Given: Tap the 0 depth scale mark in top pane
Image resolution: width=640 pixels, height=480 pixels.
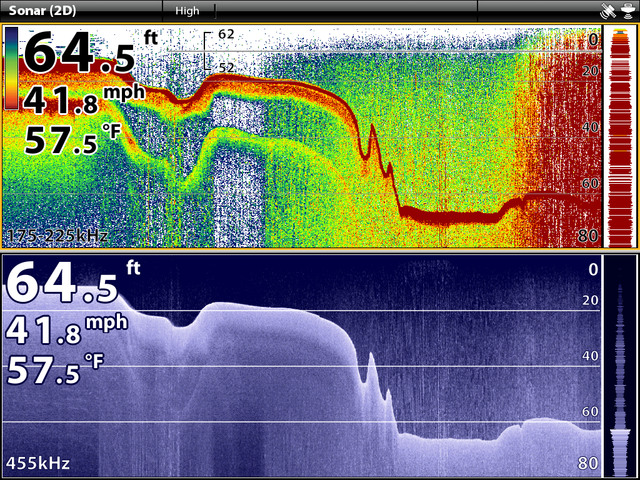Looking at the screenshot, I should pyautogui.click(x=593, y=40).
